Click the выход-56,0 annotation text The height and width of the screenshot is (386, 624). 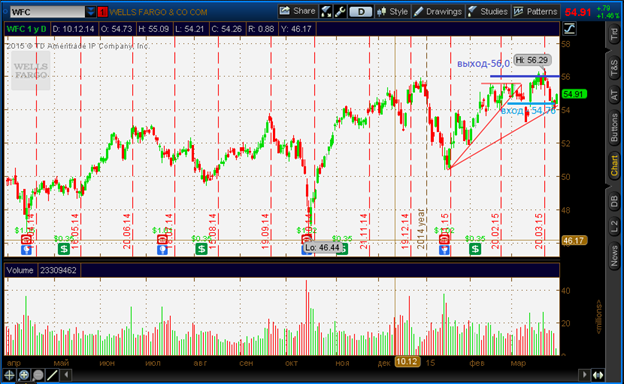pyautogui.click(x=483, y=64)
